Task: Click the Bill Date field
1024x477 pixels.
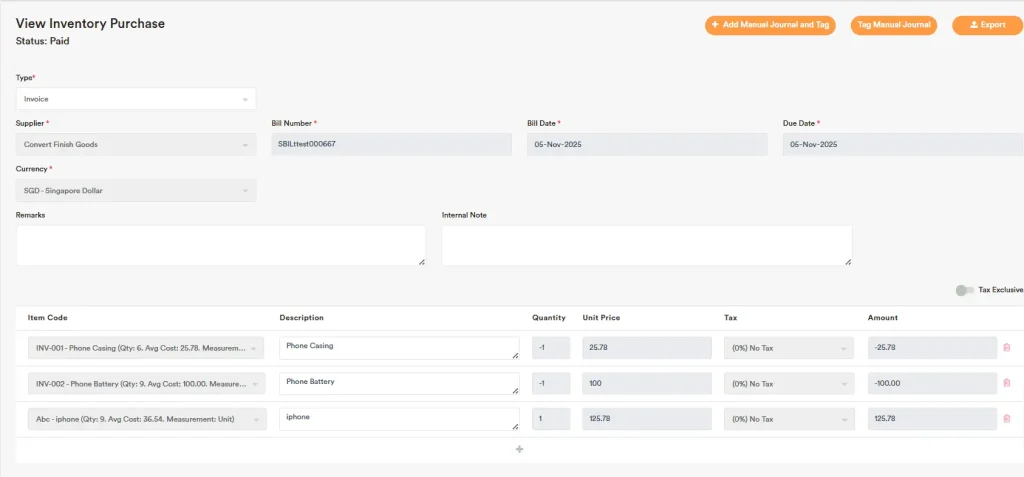Action: pyautogui.click(x=647, y=144)
